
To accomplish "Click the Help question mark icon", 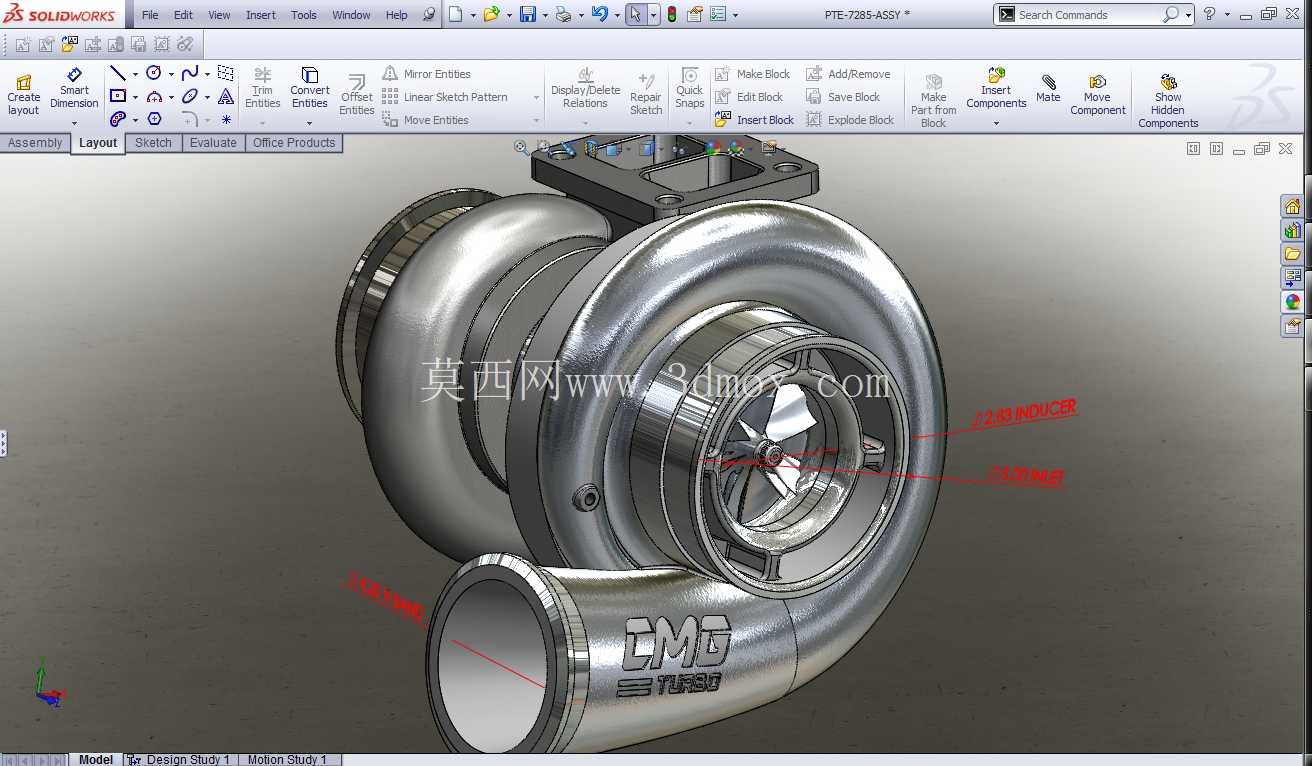I will (1210, 14).
